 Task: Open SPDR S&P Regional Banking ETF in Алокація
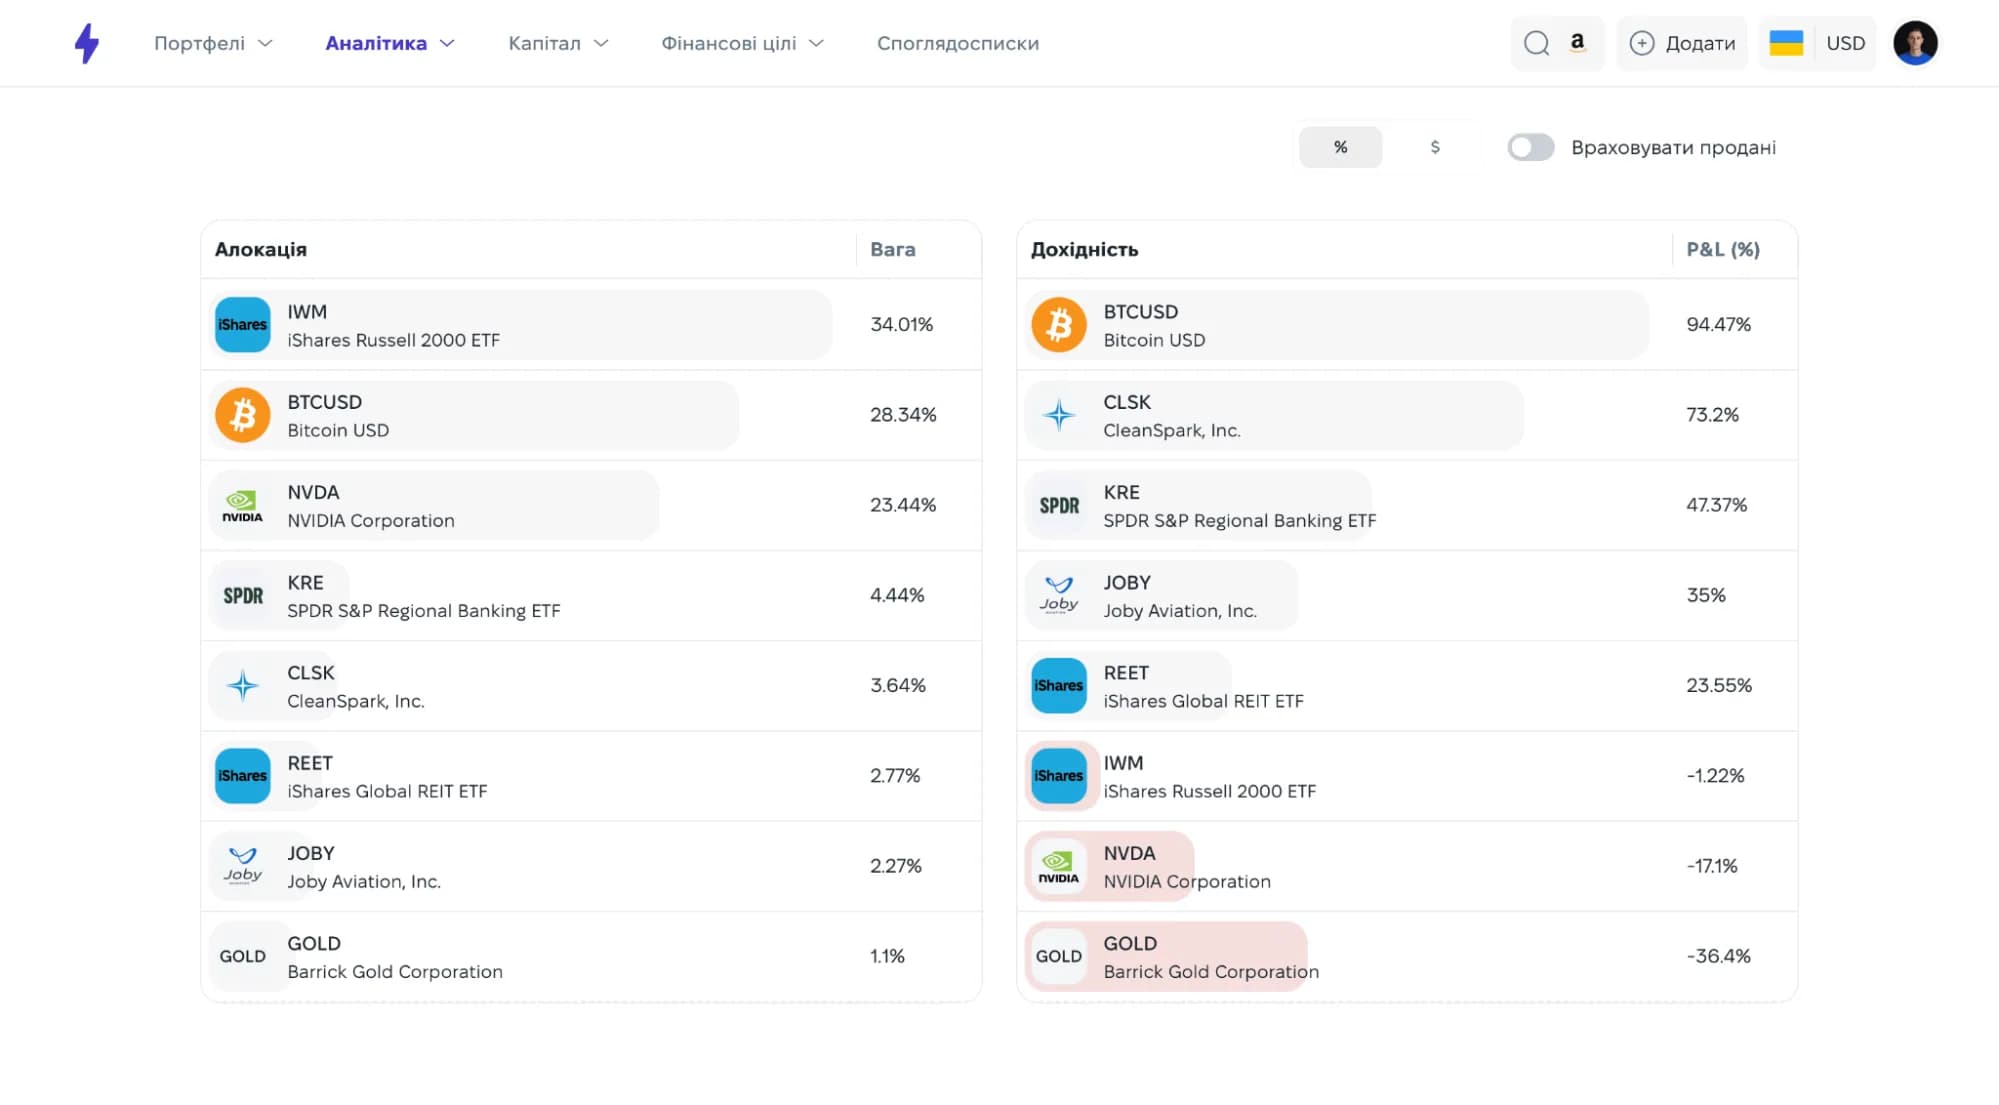click(x=424, y=610)
